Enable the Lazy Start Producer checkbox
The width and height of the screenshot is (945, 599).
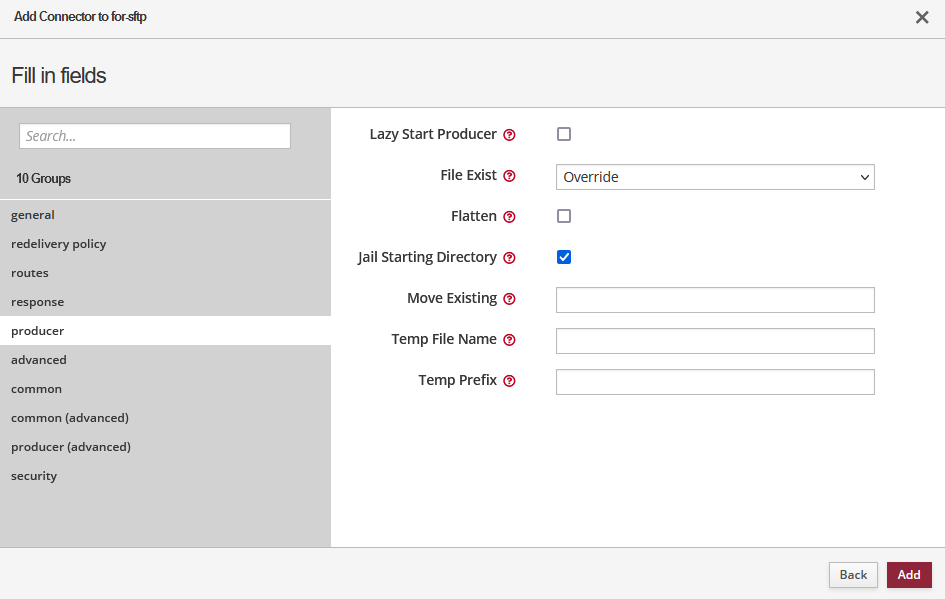[564, 134]
